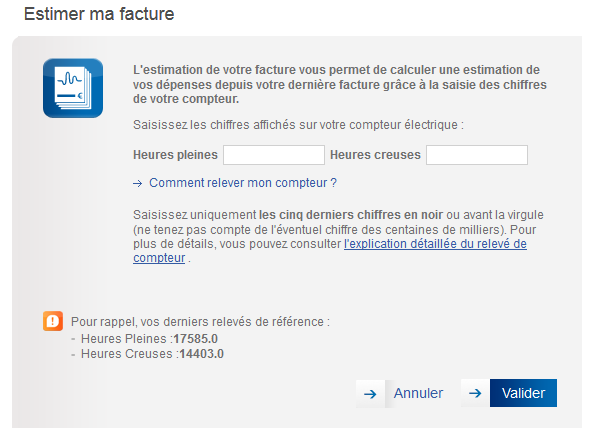590x435 pixels.
Task: Click the bold 'L'estimation de votre facture' paragraph
Action: [x=340, y=84]
